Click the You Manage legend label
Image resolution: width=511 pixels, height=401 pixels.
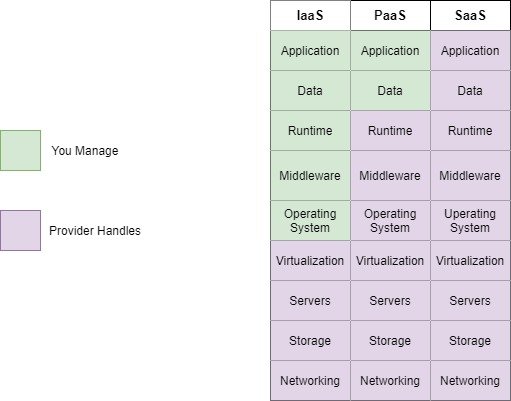click(x=85, y=151)
